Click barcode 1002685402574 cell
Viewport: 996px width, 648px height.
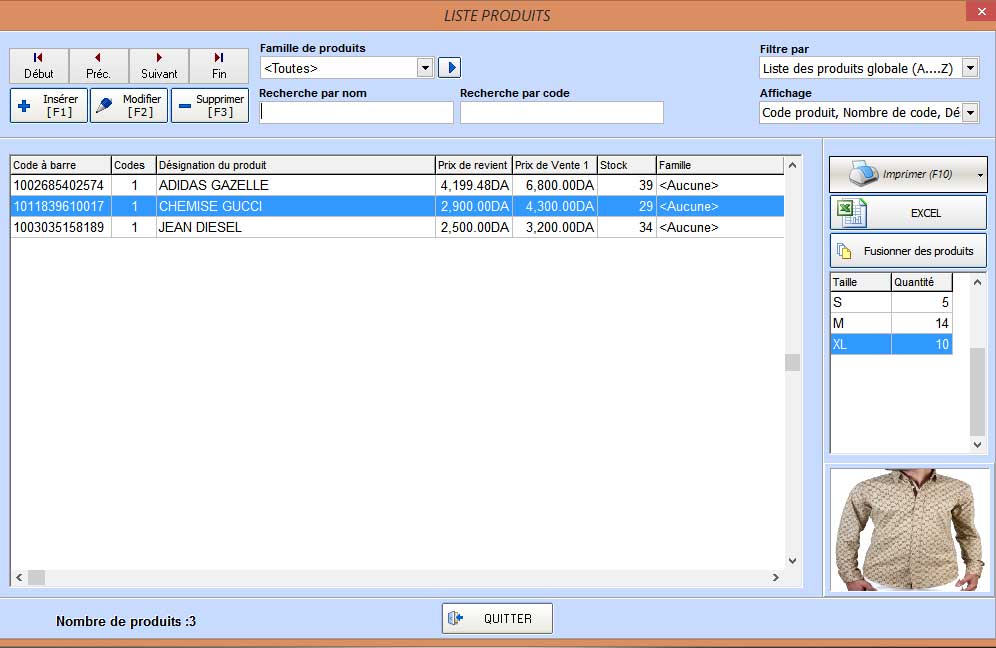click(60, 186)
